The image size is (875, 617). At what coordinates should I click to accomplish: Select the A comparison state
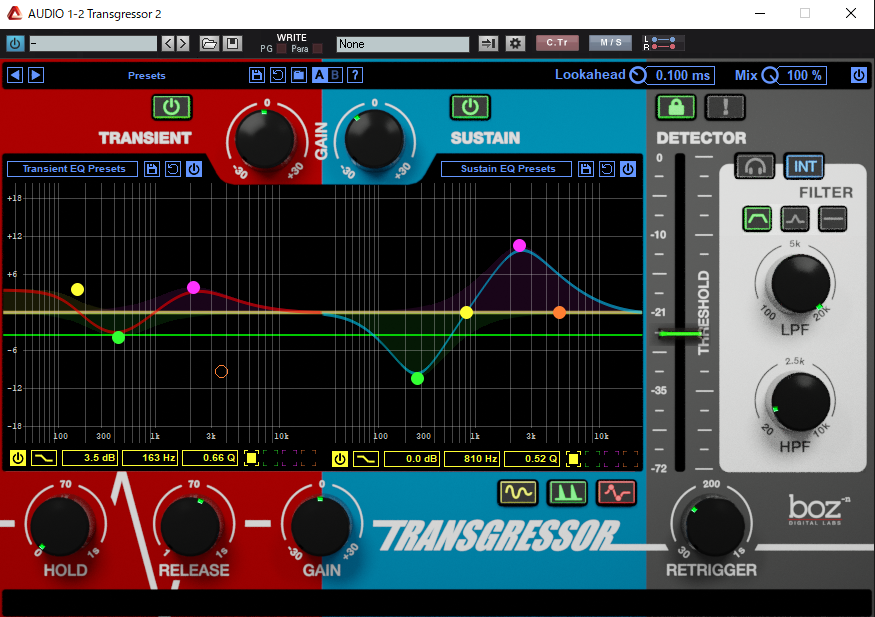tap(320, 75)
